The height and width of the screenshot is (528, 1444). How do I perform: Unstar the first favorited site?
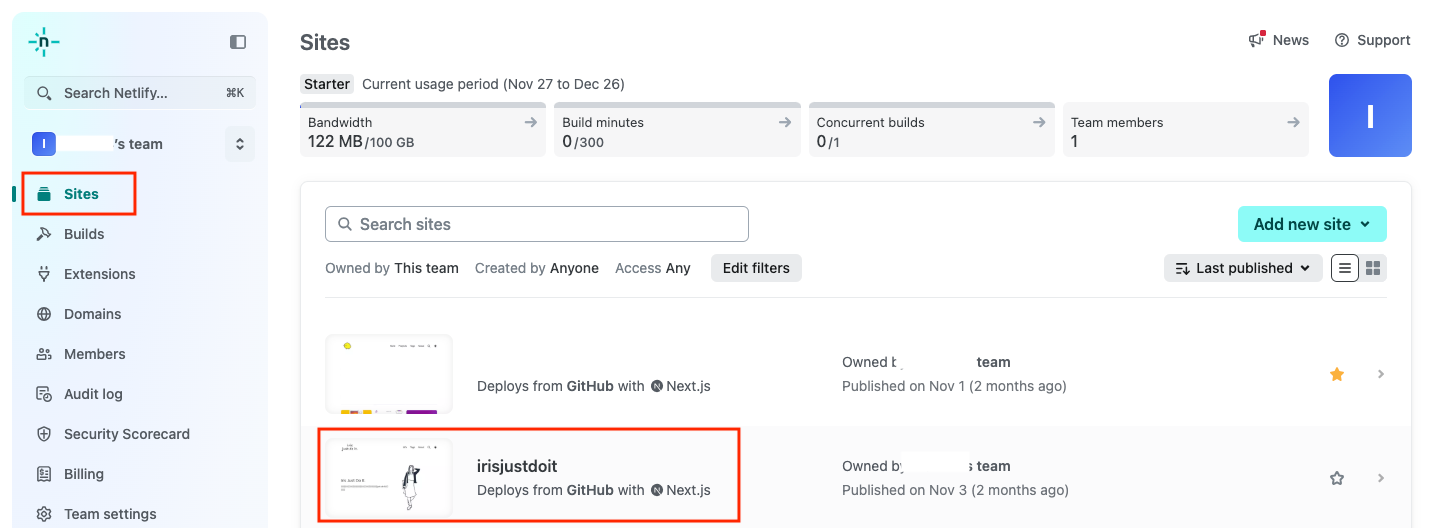1337,374
